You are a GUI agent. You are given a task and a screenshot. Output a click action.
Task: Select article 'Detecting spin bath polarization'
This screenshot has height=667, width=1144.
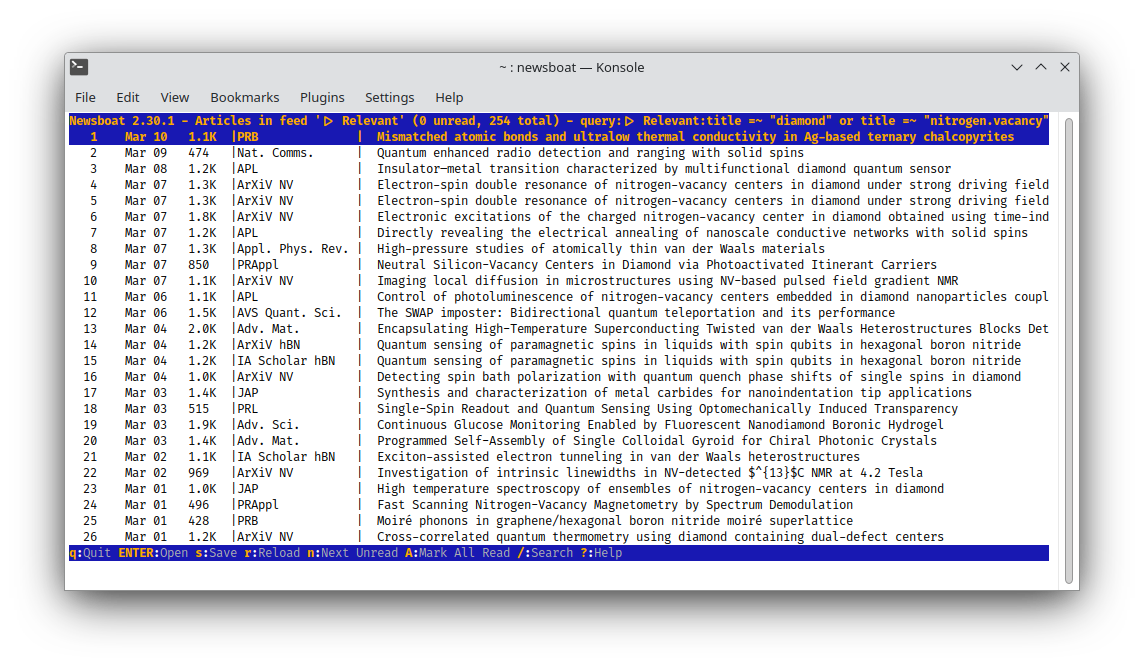click(x=559, y=377)
